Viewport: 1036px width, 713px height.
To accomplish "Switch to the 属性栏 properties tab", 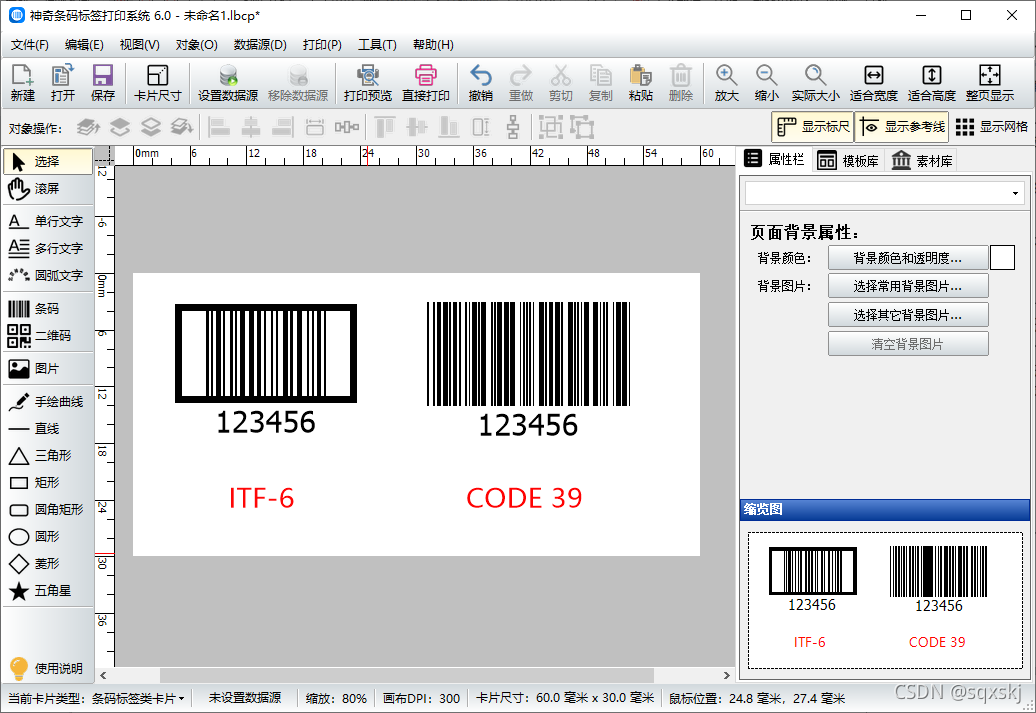I will click(x=774, y=159).
